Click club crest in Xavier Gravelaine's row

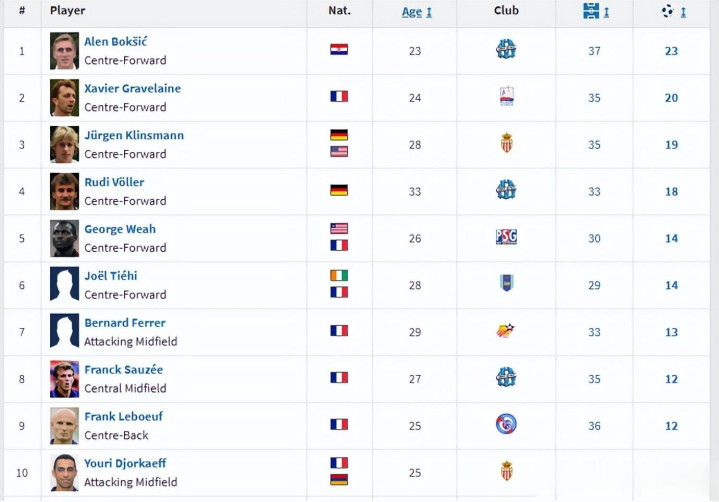(506, 96)
